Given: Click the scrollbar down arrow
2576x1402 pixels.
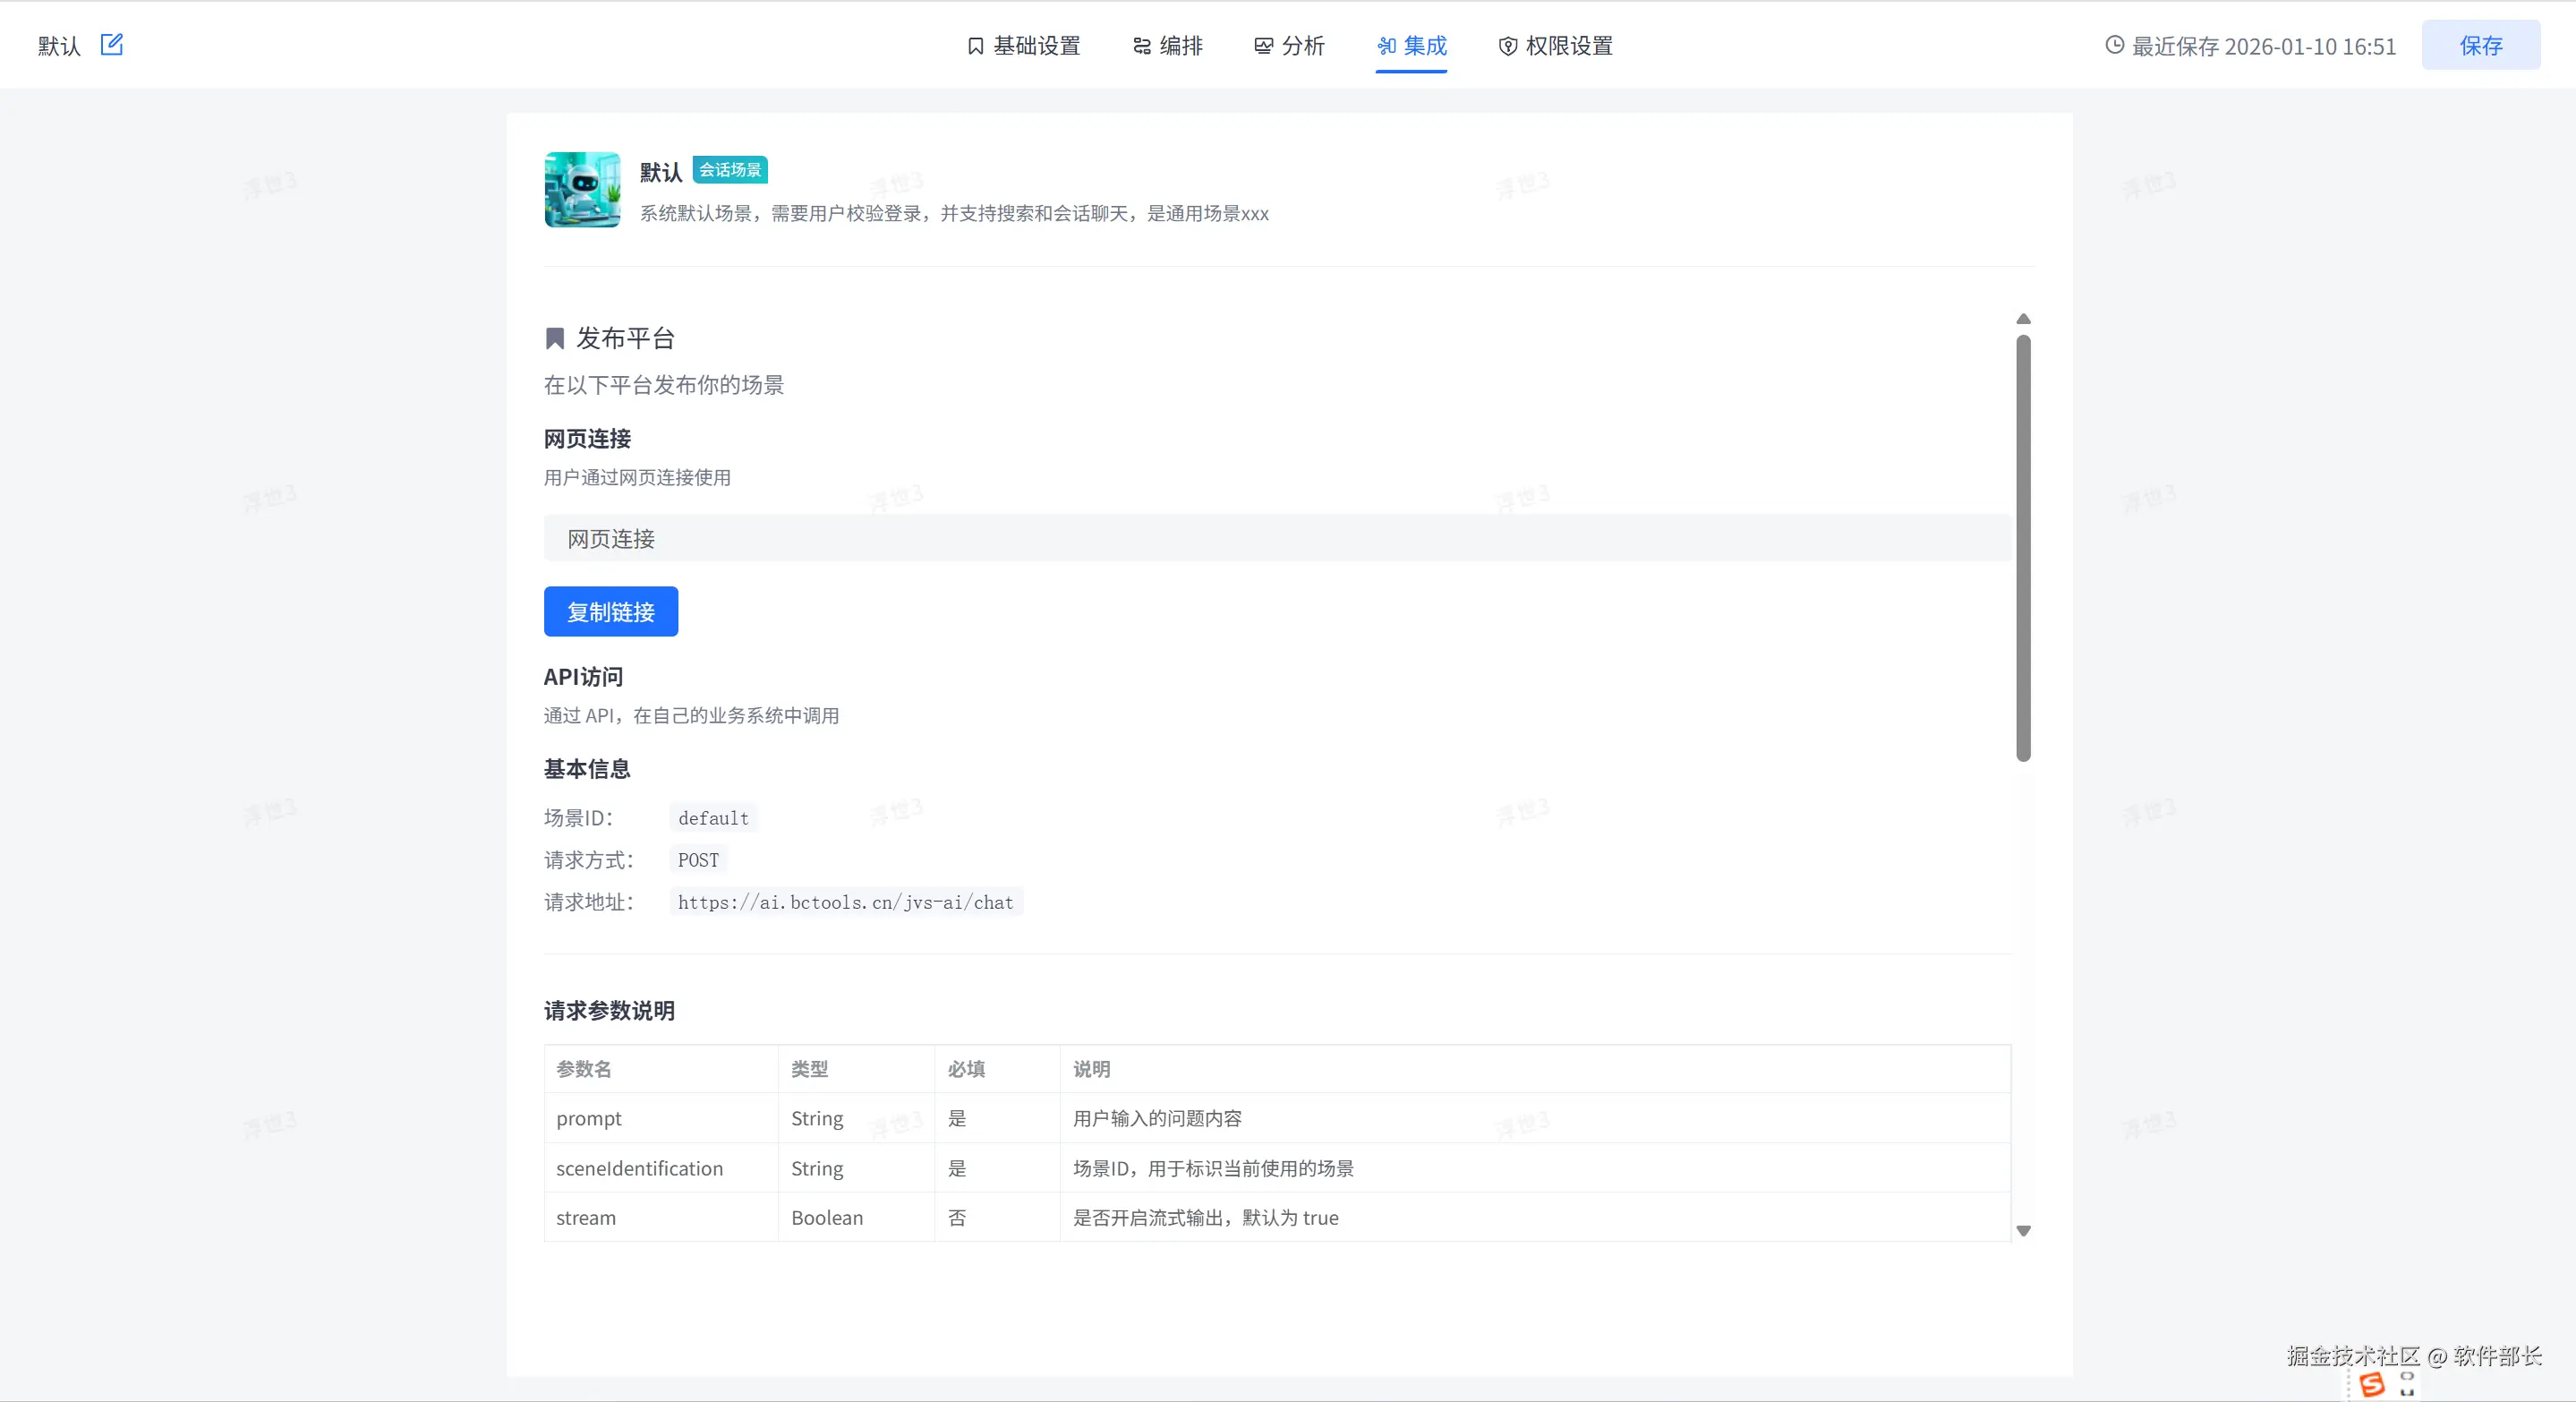Looking at the screenshot, I should [2023, 1231].
